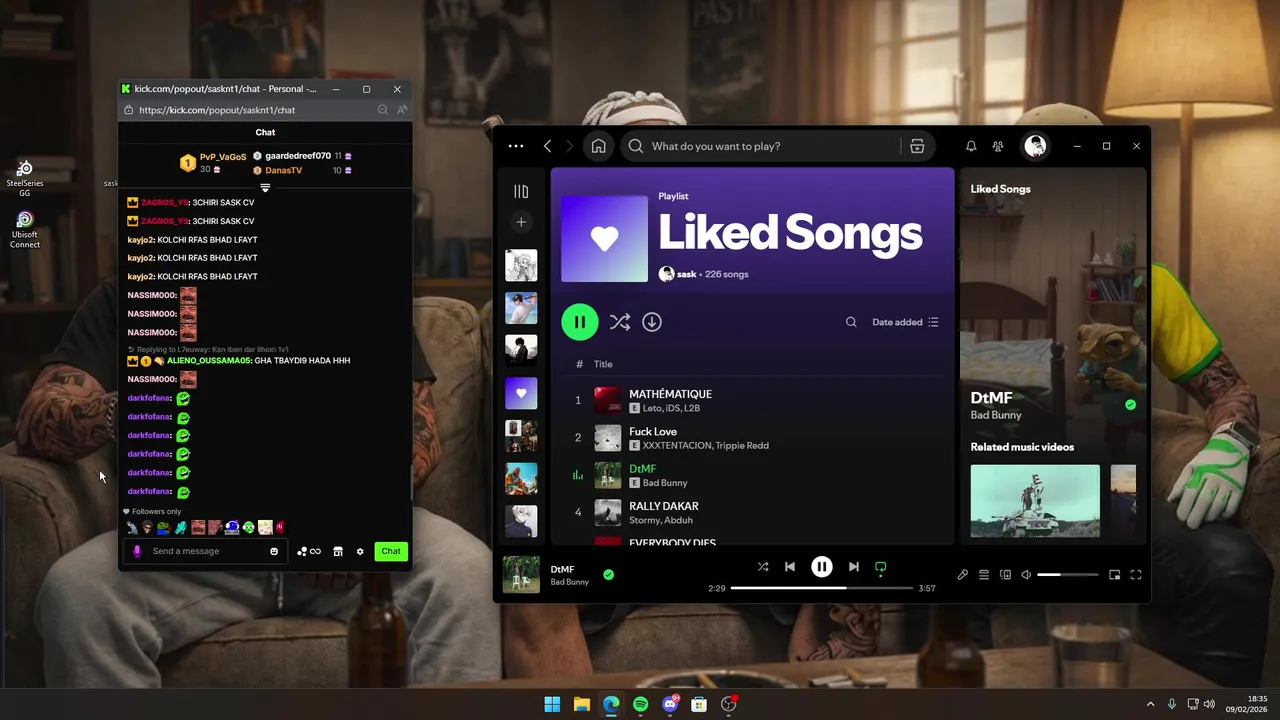The width and height of the screenshot is (1280, 720).
Task: Open the Windows Start menu
Action: click(552, 704)
